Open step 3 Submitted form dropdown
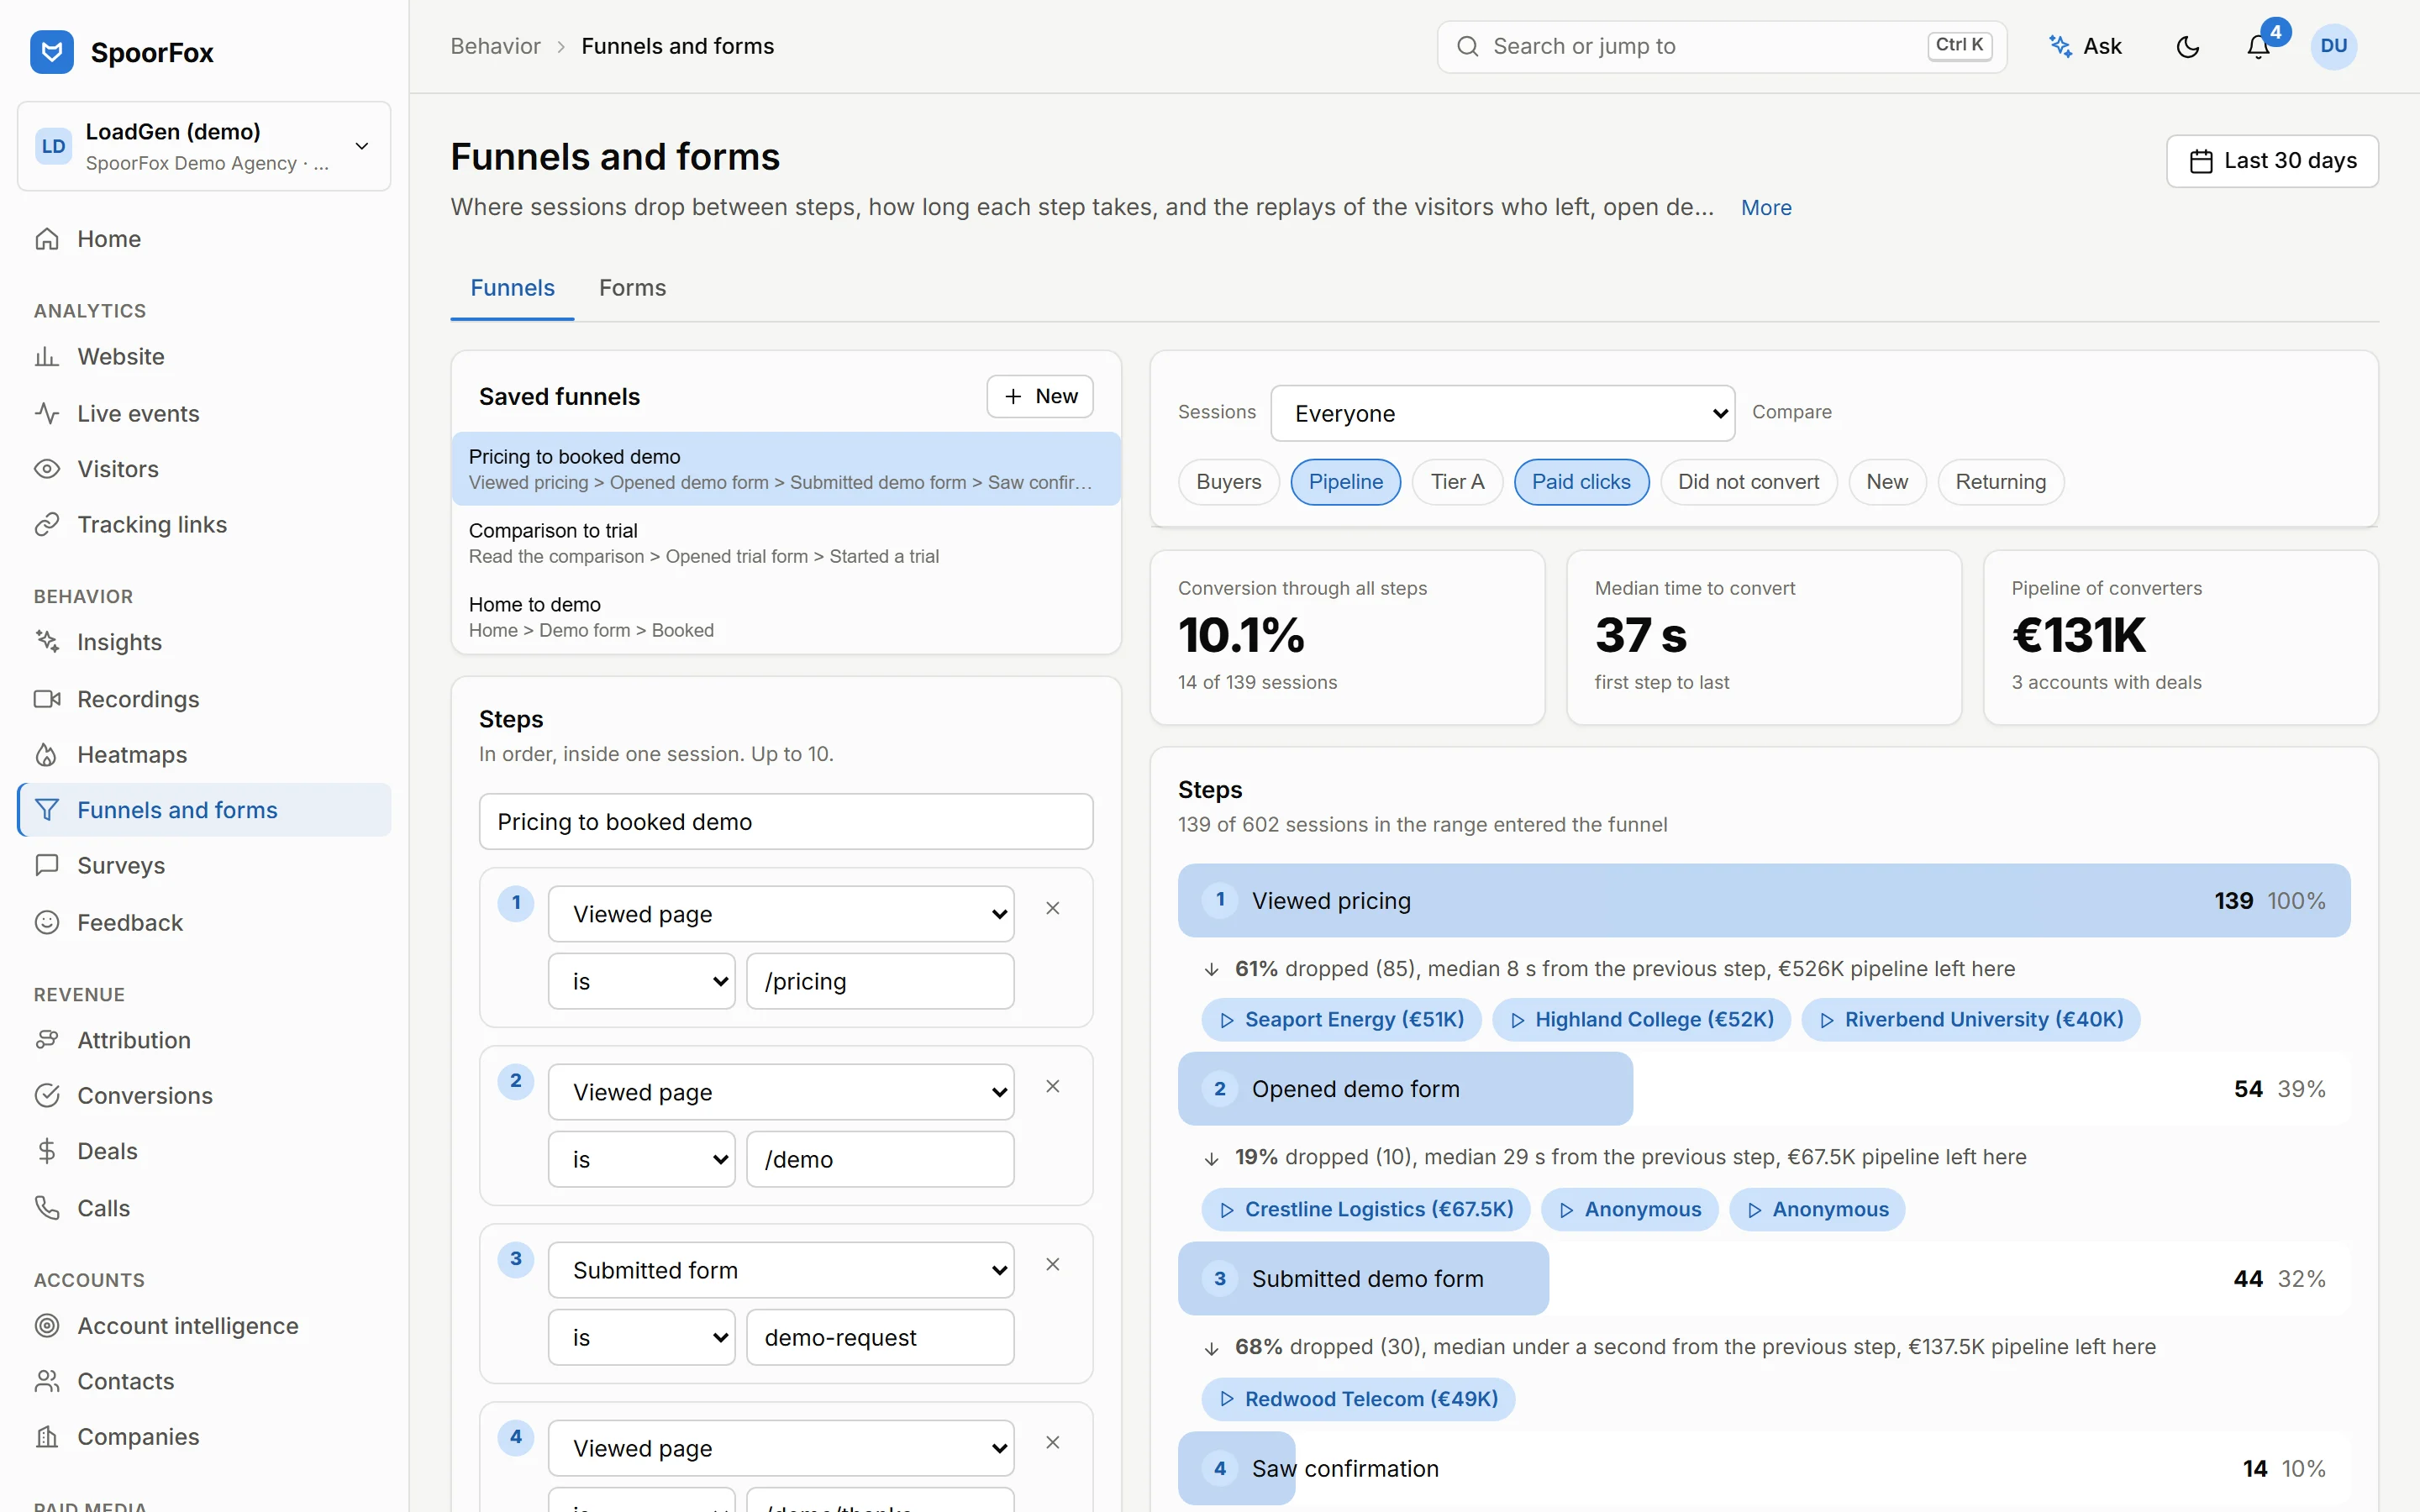 781,1270
